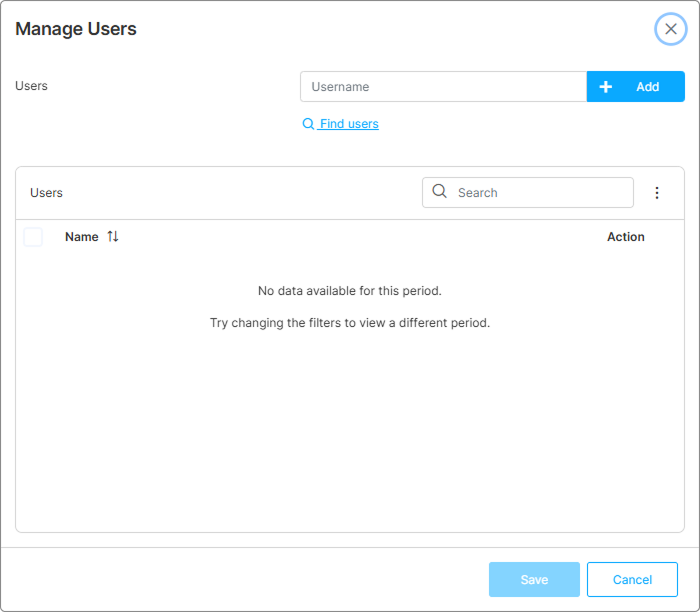Image resolution: width=700 pixels, height=612 pixels.
Task: Click the 'Try changing the filters' message
Action: 350,323
